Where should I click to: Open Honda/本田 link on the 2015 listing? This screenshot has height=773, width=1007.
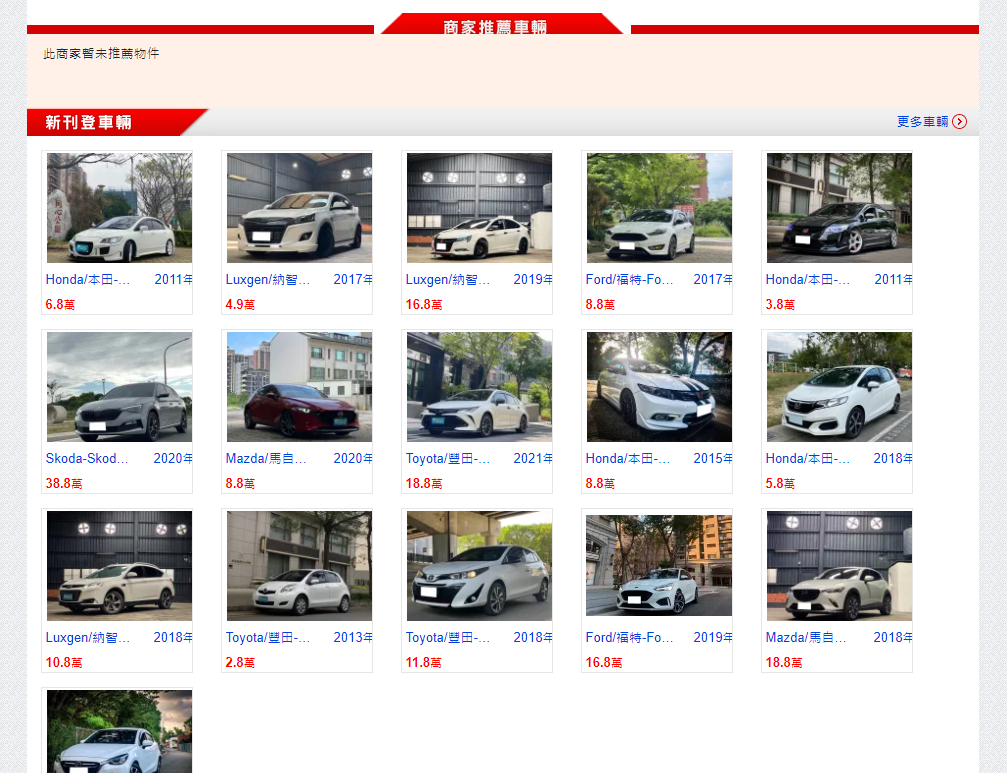[x=627, y=459]
